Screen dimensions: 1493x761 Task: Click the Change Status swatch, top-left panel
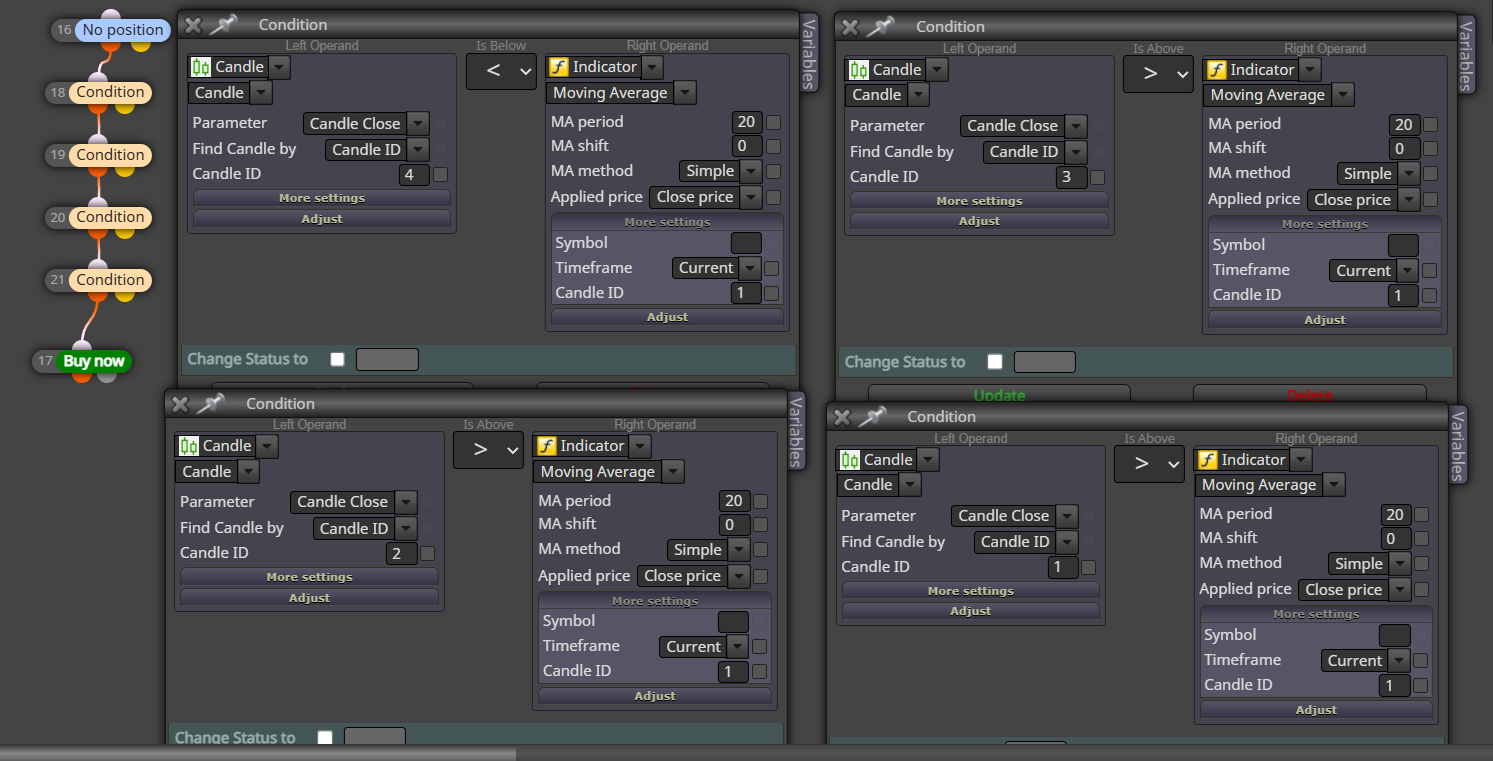387,359
